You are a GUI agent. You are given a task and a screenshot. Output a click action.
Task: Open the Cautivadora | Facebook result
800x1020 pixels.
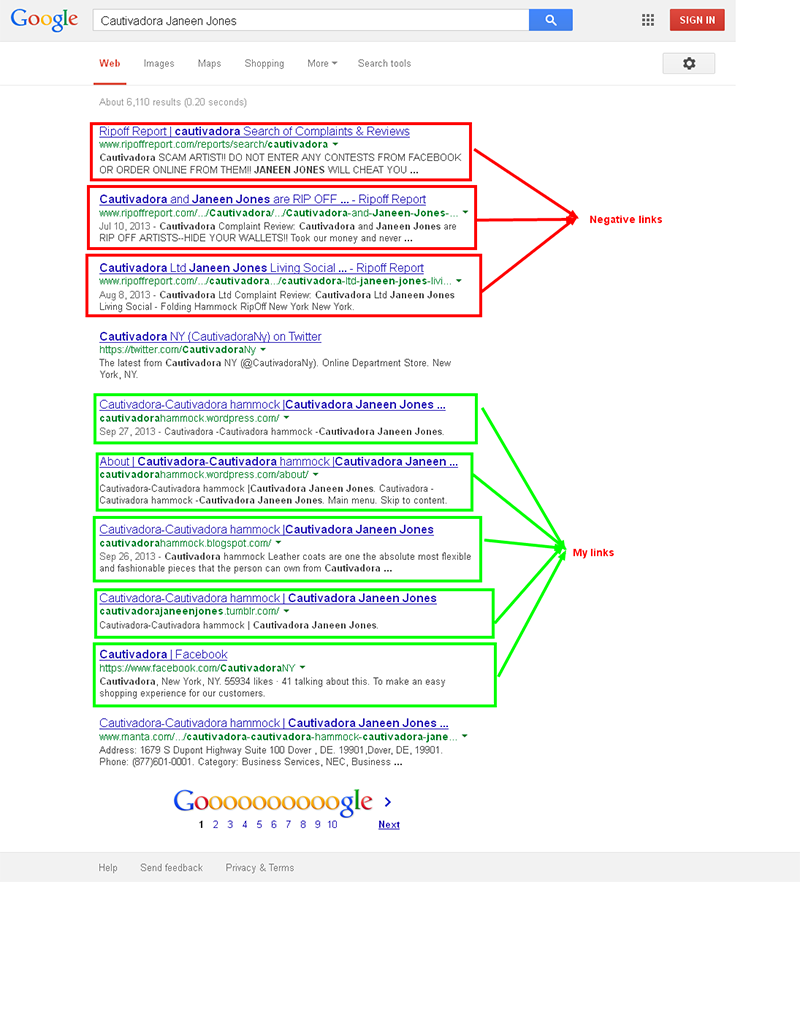163,654
